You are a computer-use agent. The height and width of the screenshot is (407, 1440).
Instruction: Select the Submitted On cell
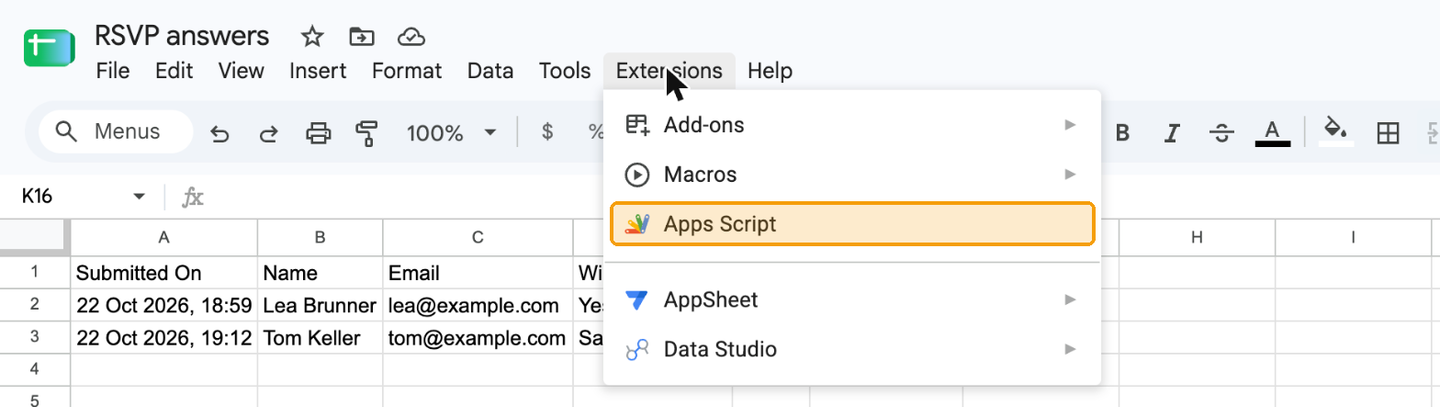click(164, 272)
